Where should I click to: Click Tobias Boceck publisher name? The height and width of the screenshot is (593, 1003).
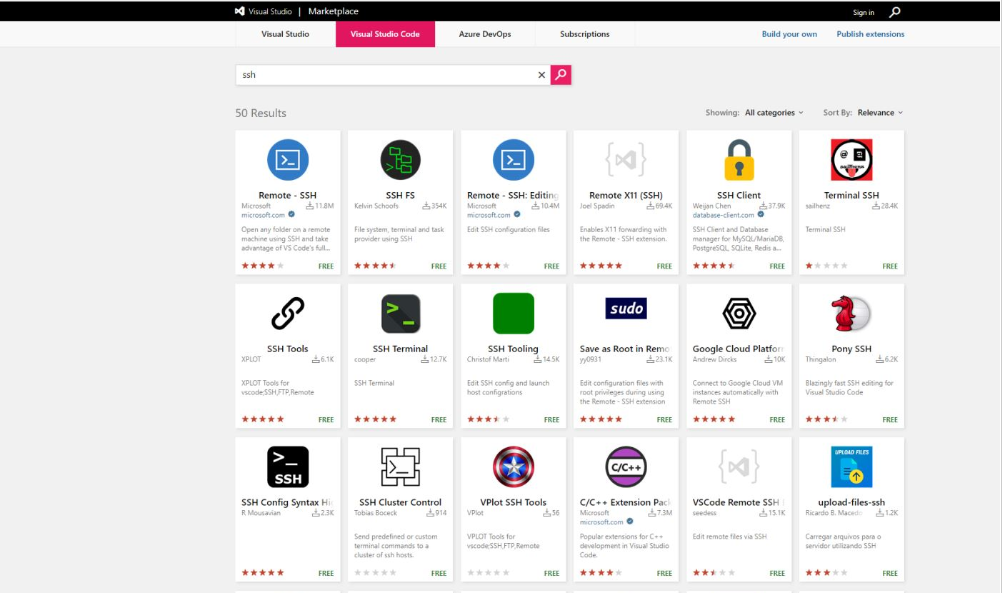point(375,513)
